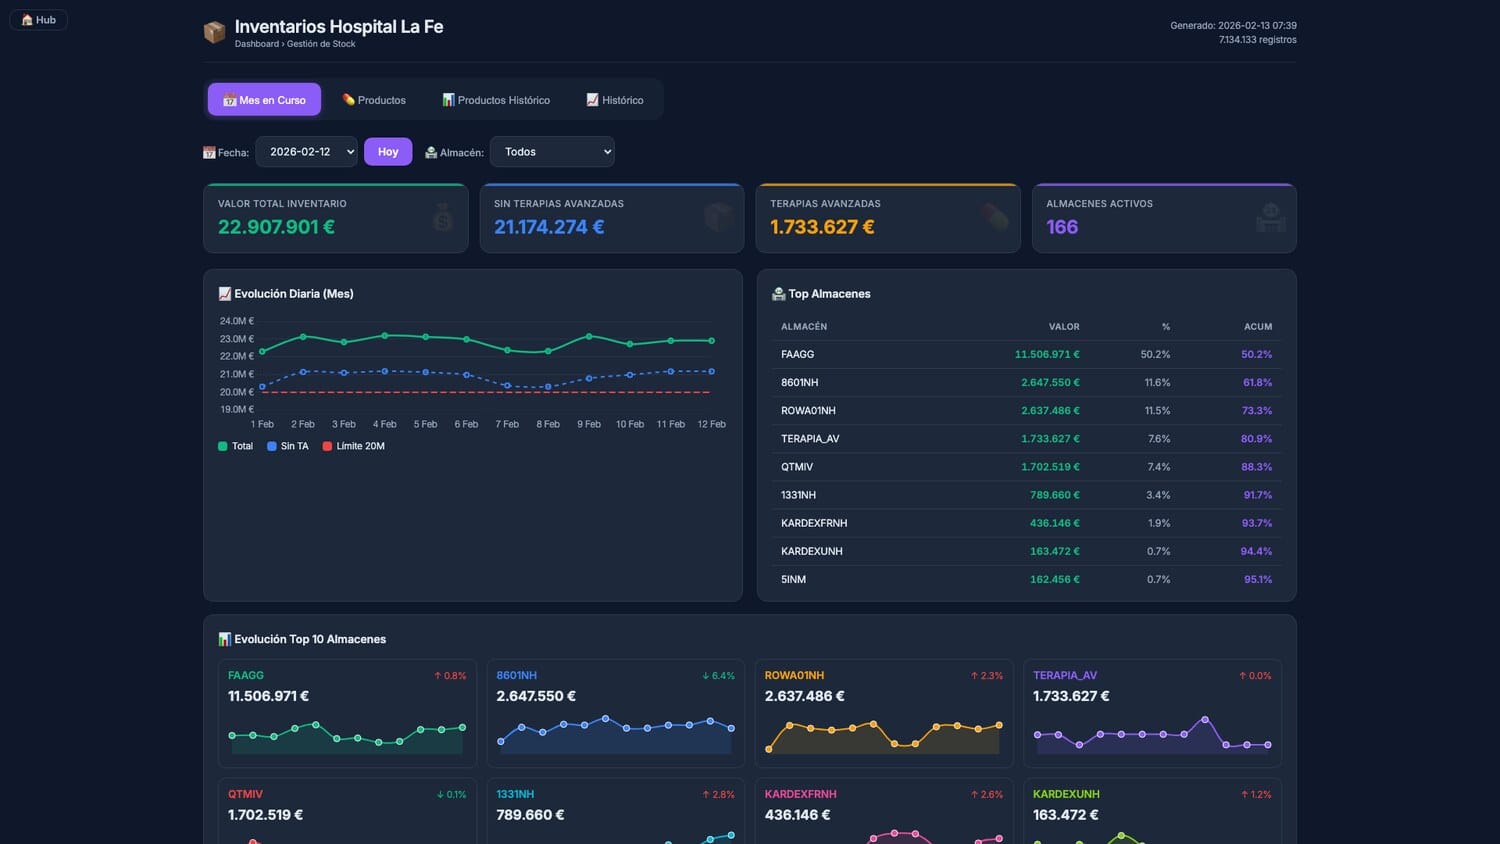This screenshot has width=1500, height=844.
Task: Open the Mes en Curso tab
Action: (x=264, y=100)
